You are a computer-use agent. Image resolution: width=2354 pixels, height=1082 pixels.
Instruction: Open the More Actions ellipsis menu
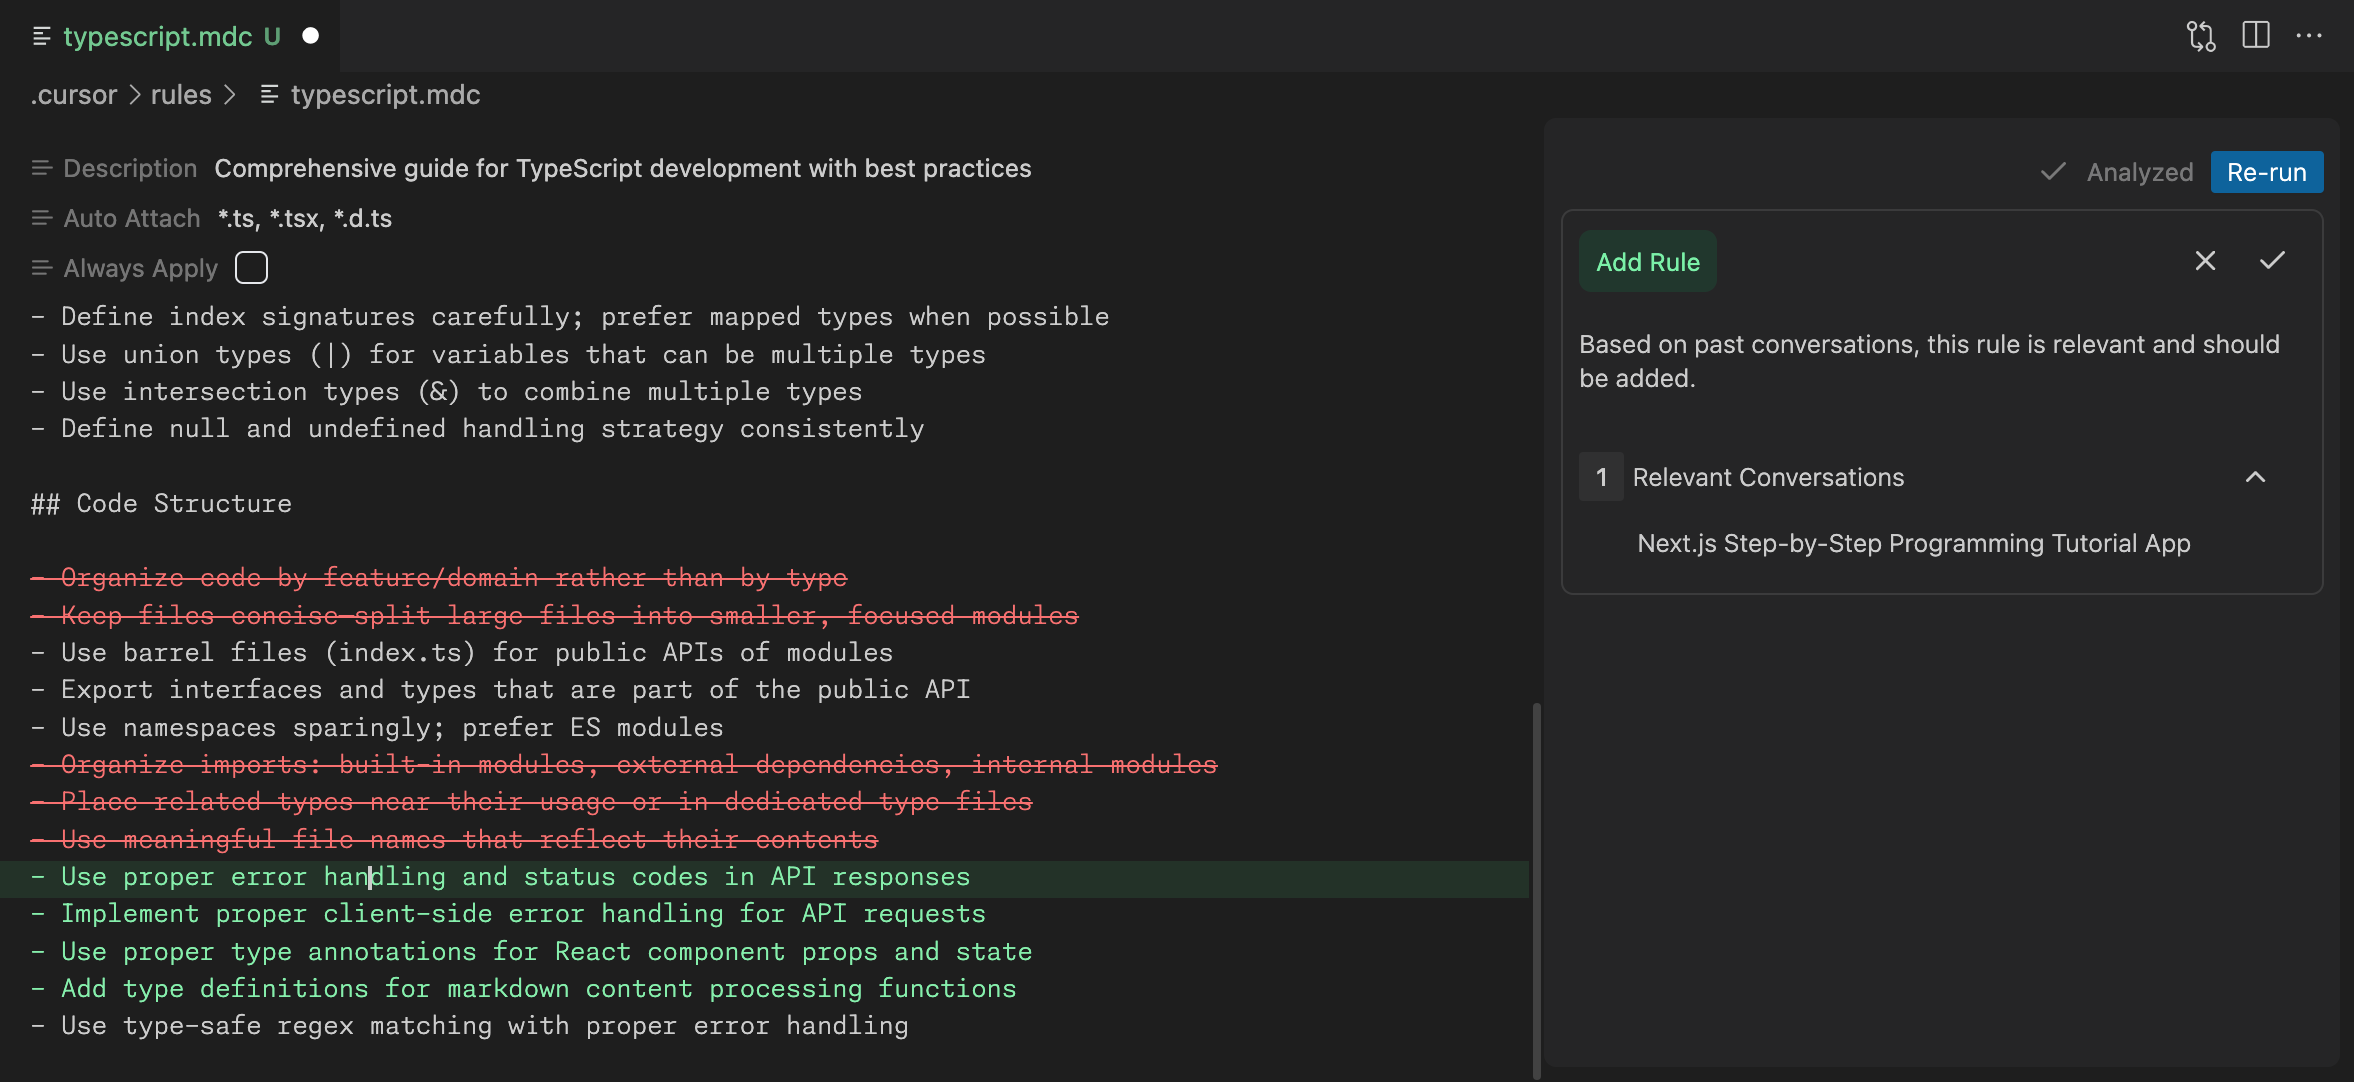click(x=2310, y=36)
